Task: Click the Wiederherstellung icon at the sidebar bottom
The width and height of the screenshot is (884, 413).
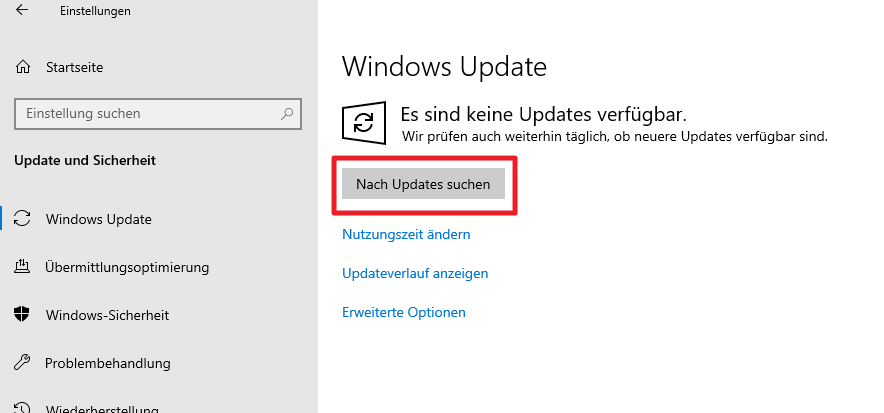Action: [x=22, y=408]
